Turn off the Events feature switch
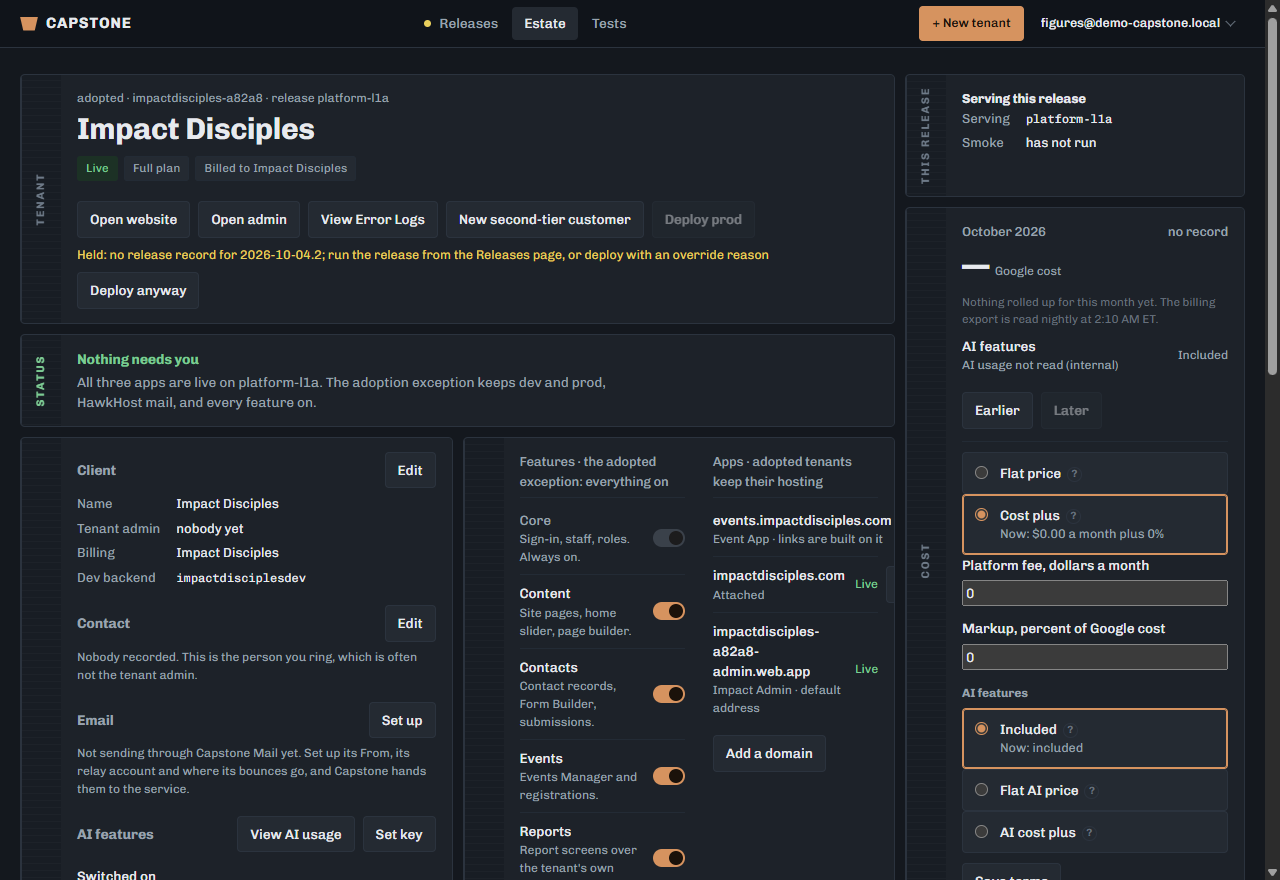Screen dimensions: 1280x880 click(669, 776)
